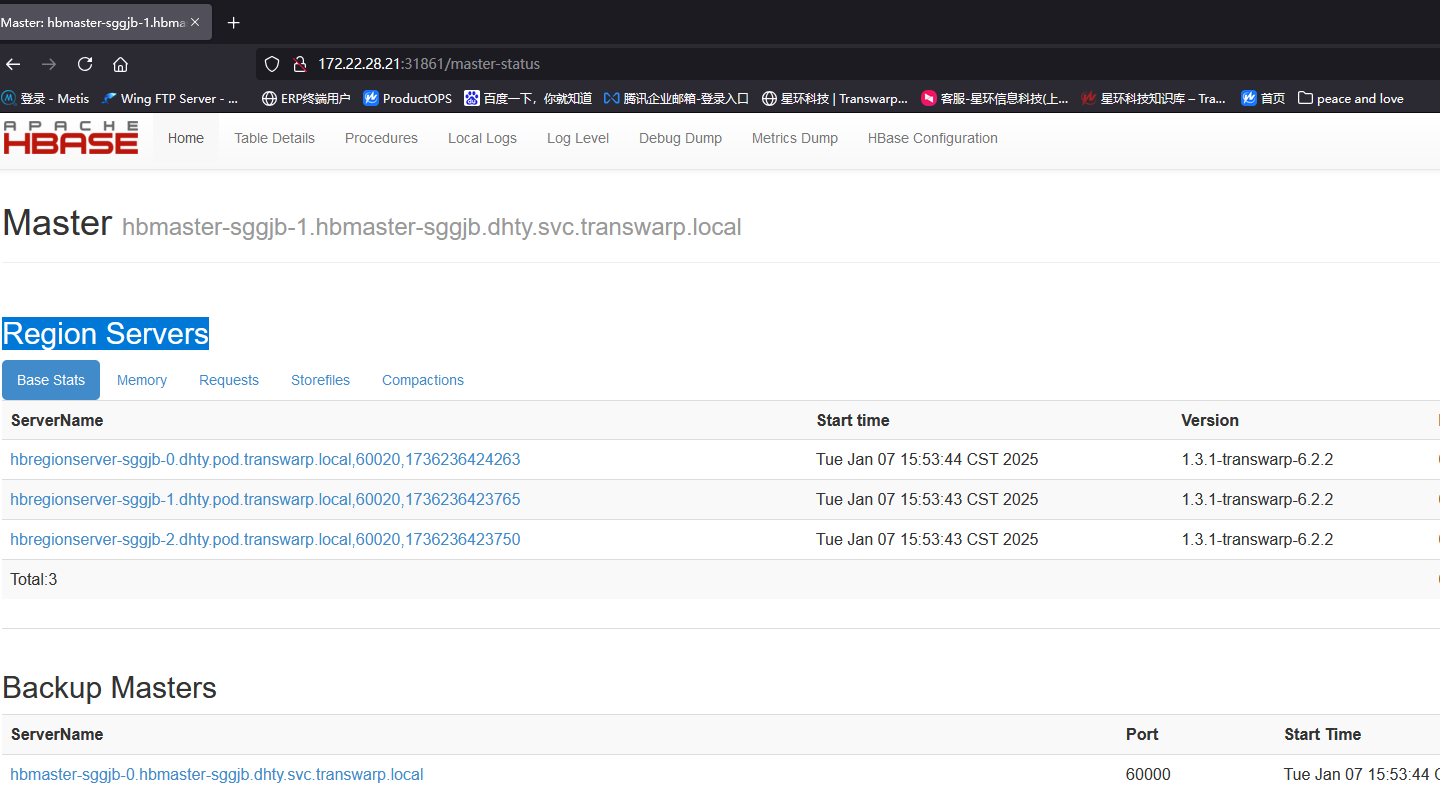
Task: Open the ProductOPS bookmark
Action: [x=407, y=98]
